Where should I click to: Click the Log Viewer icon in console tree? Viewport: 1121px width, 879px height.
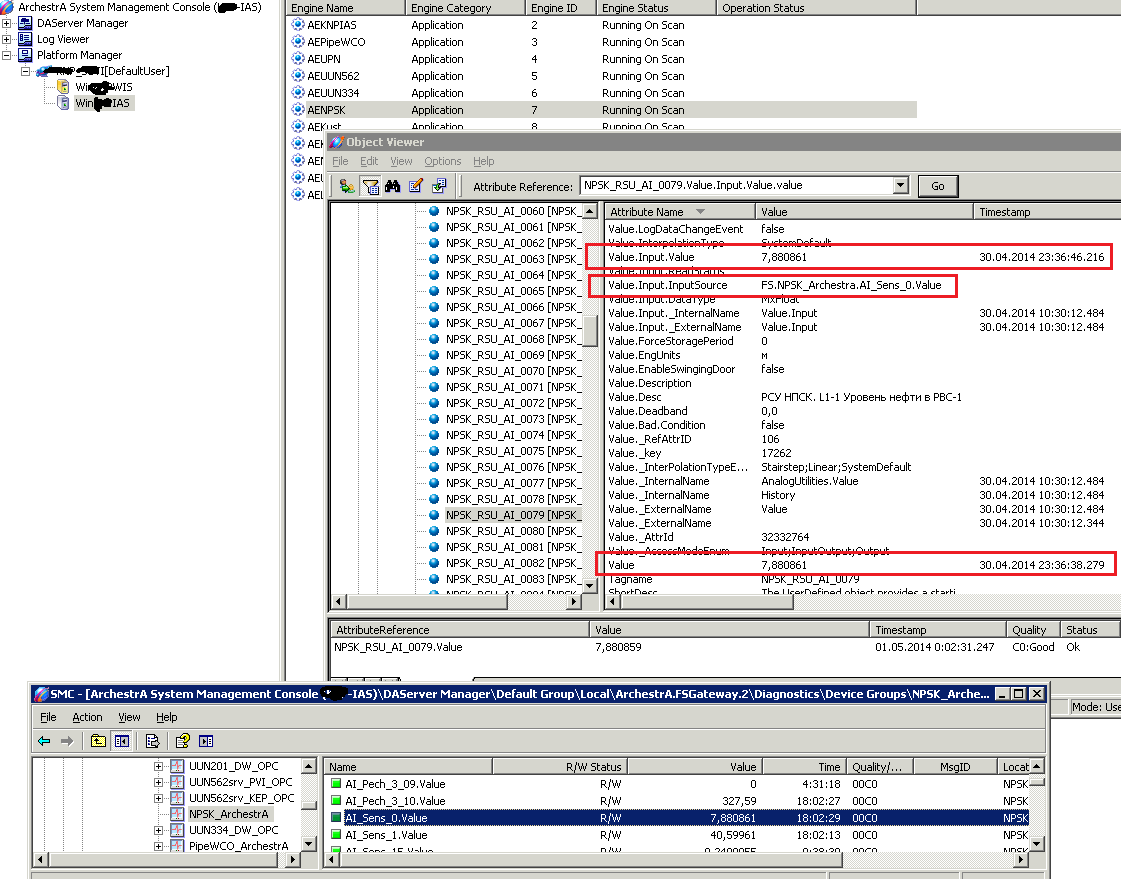click(26, 39)
